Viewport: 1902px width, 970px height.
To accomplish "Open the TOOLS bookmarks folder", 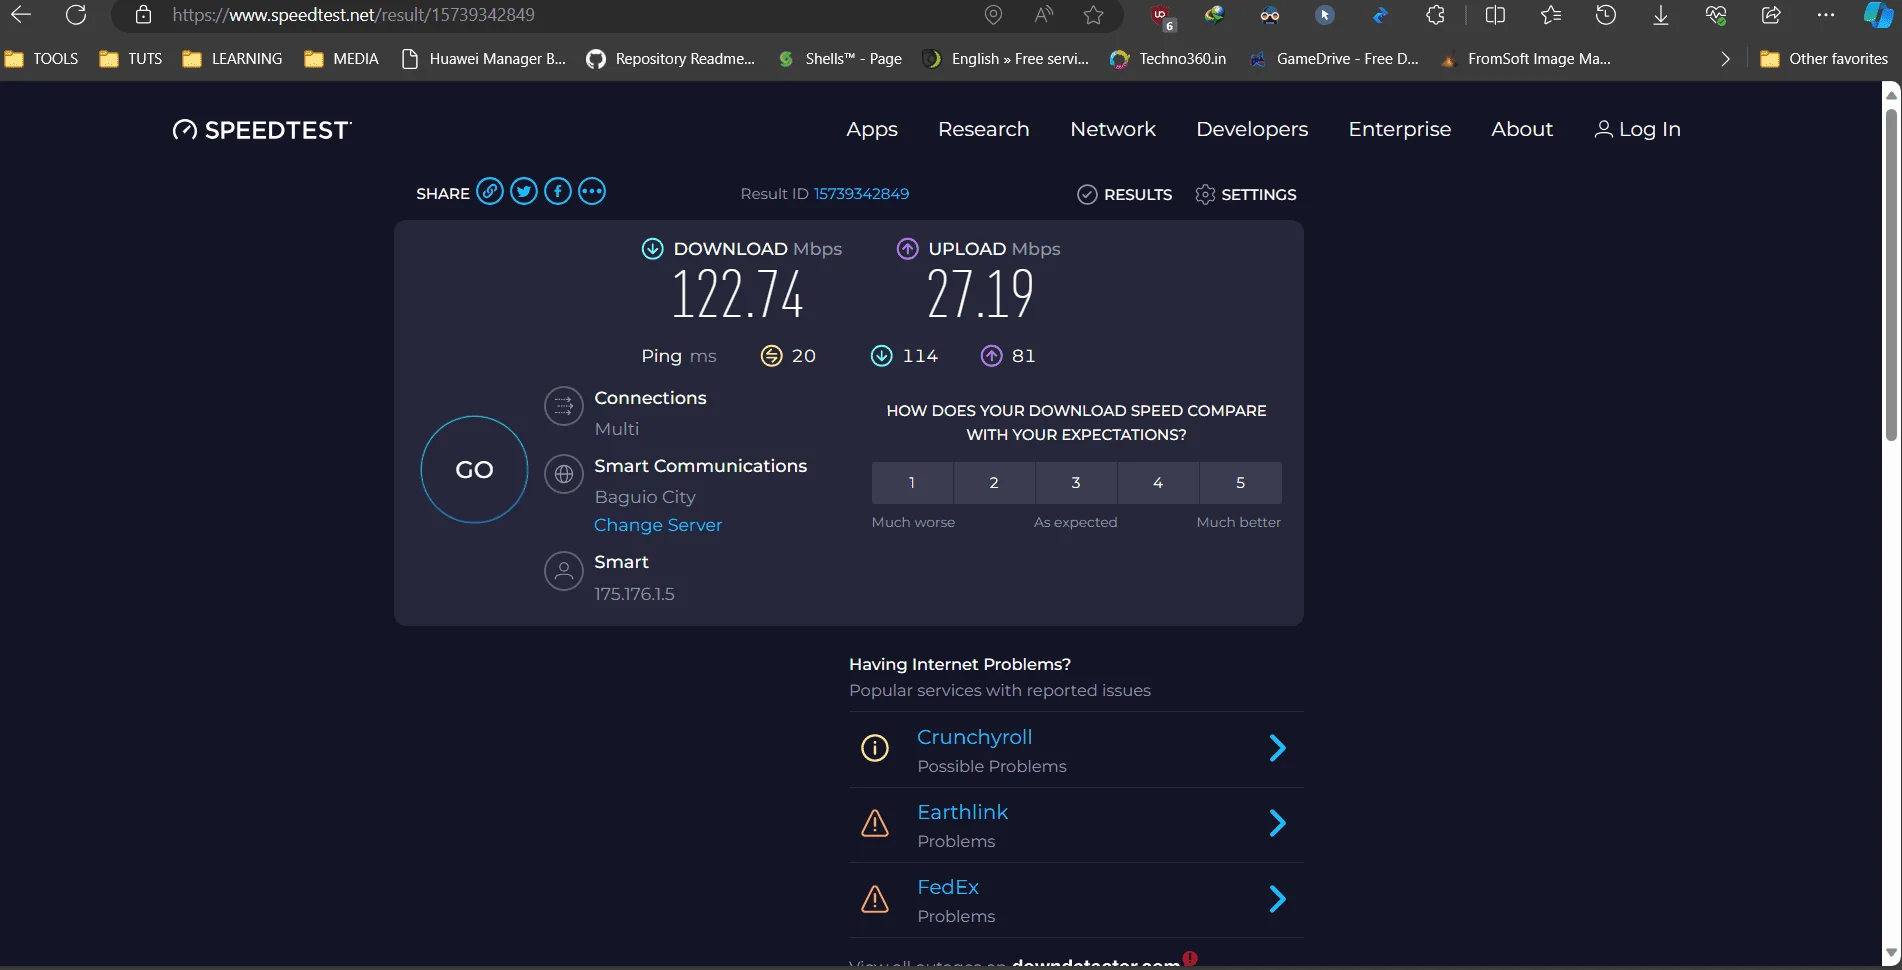I will pos(42,59).
